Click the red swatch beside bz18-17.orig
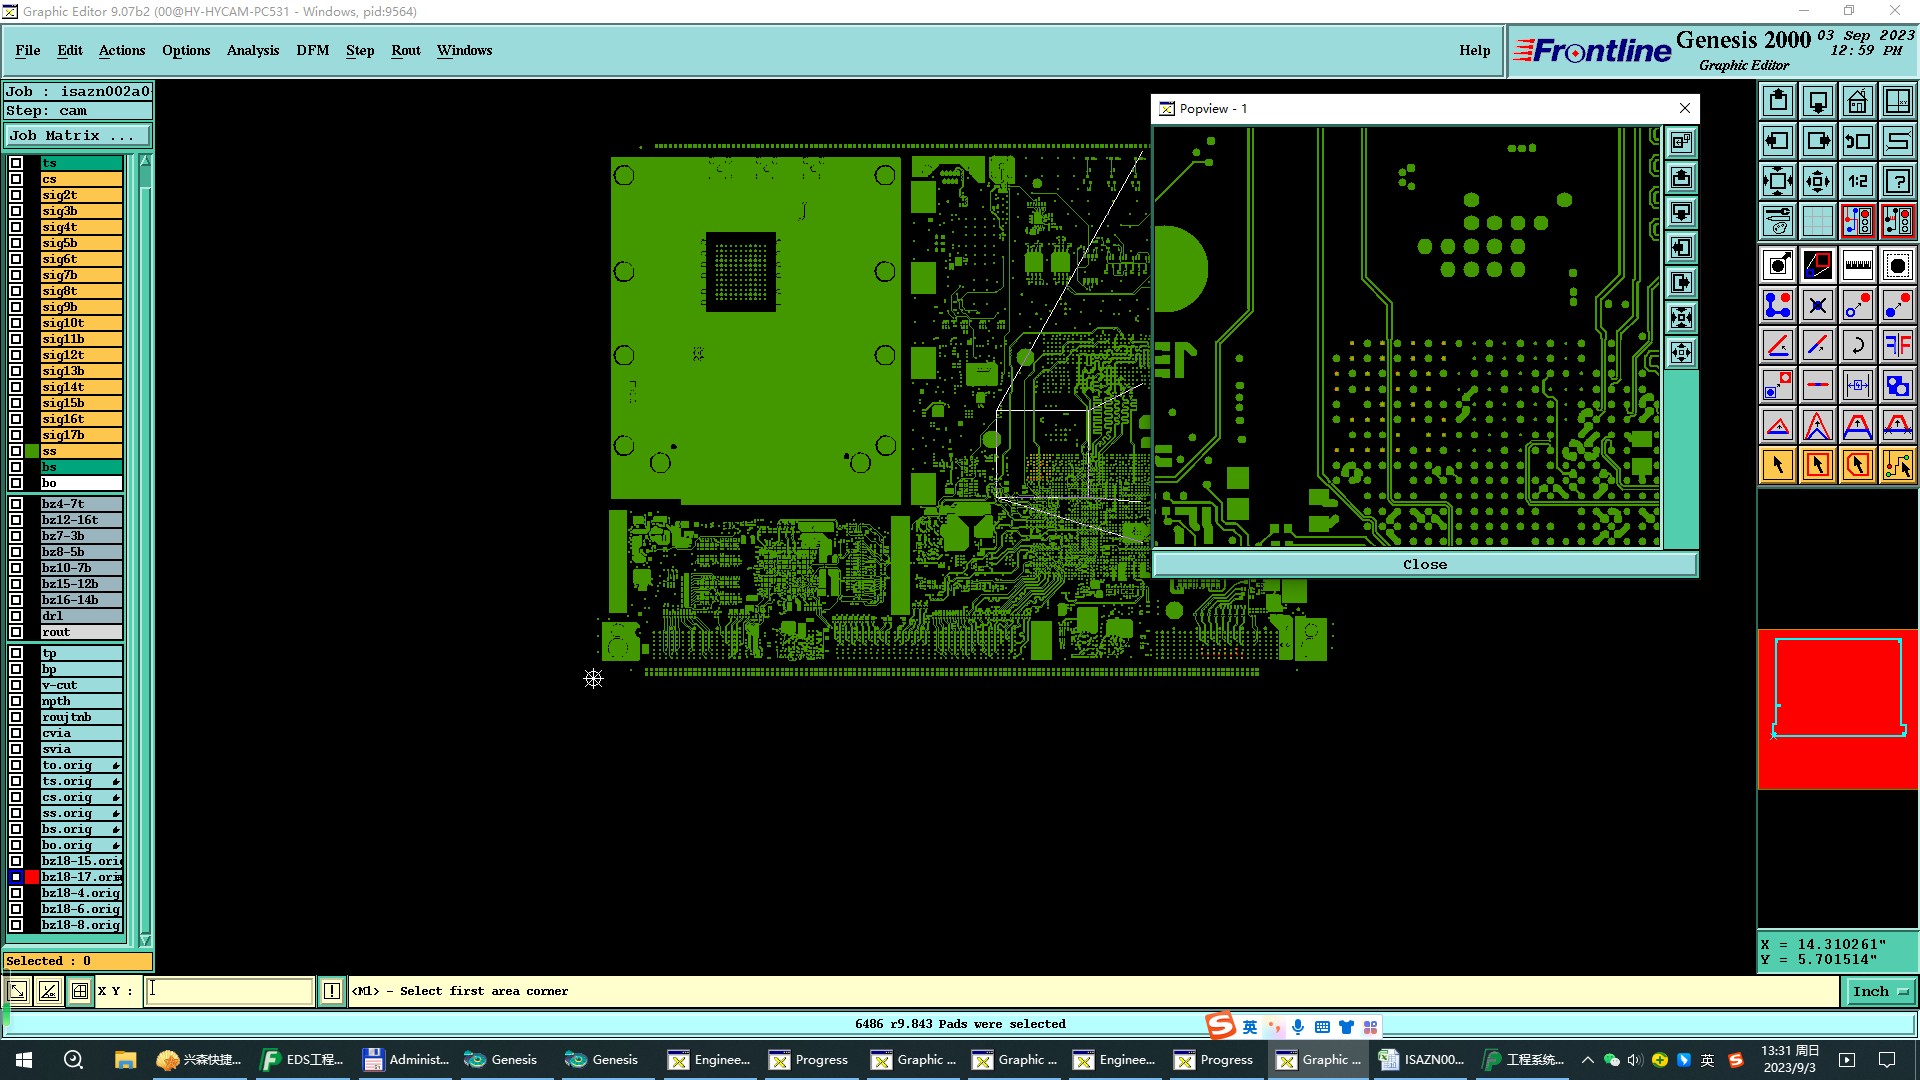 [33, 877]
